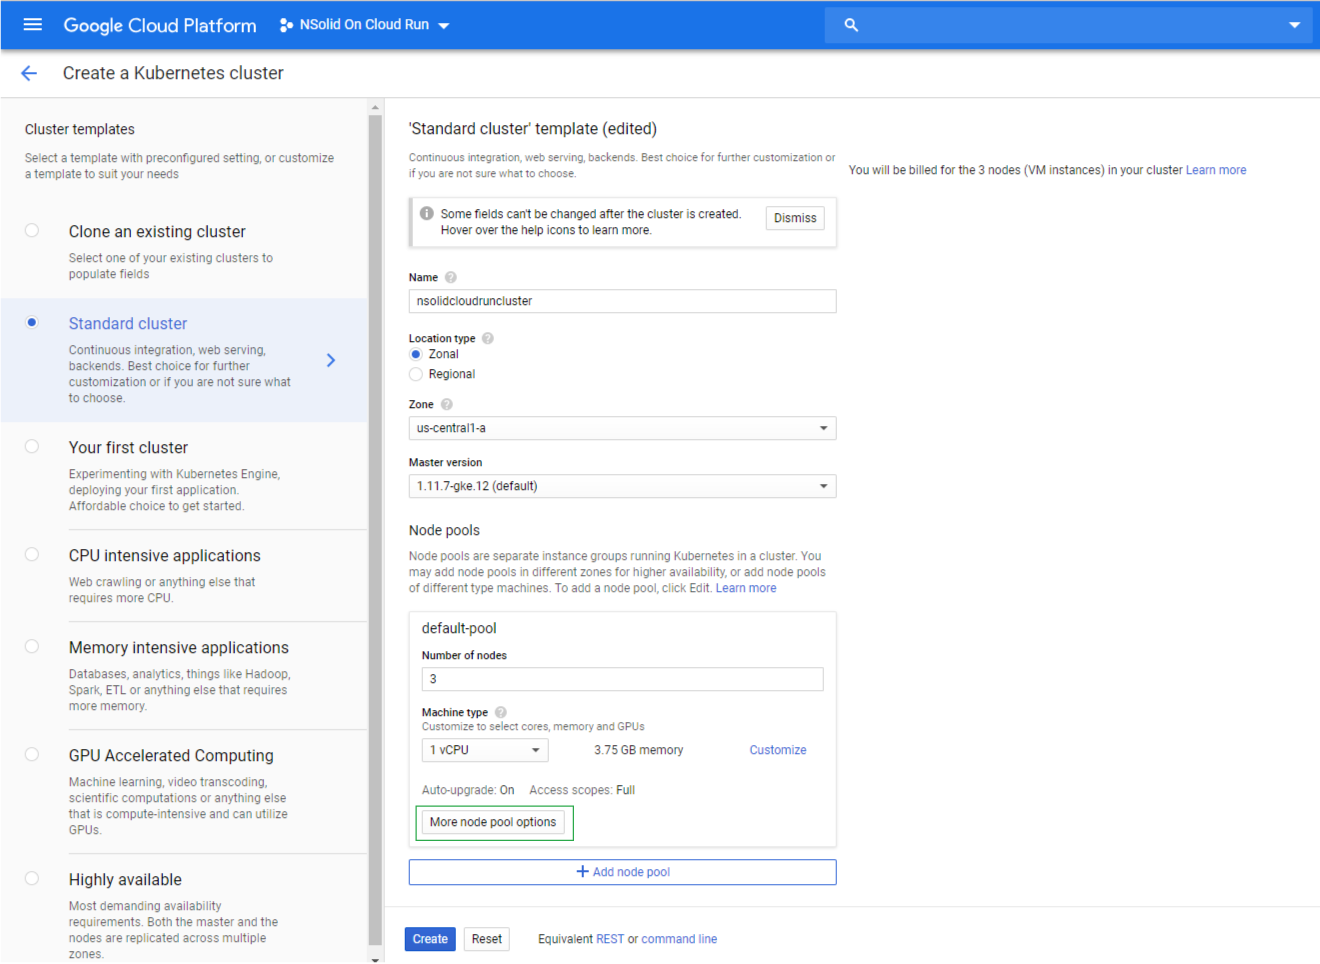Click the scroll down arrow of templates panel
Image resolution: width=1320 pixels, height=964 pixels.
tap(375, 958)
